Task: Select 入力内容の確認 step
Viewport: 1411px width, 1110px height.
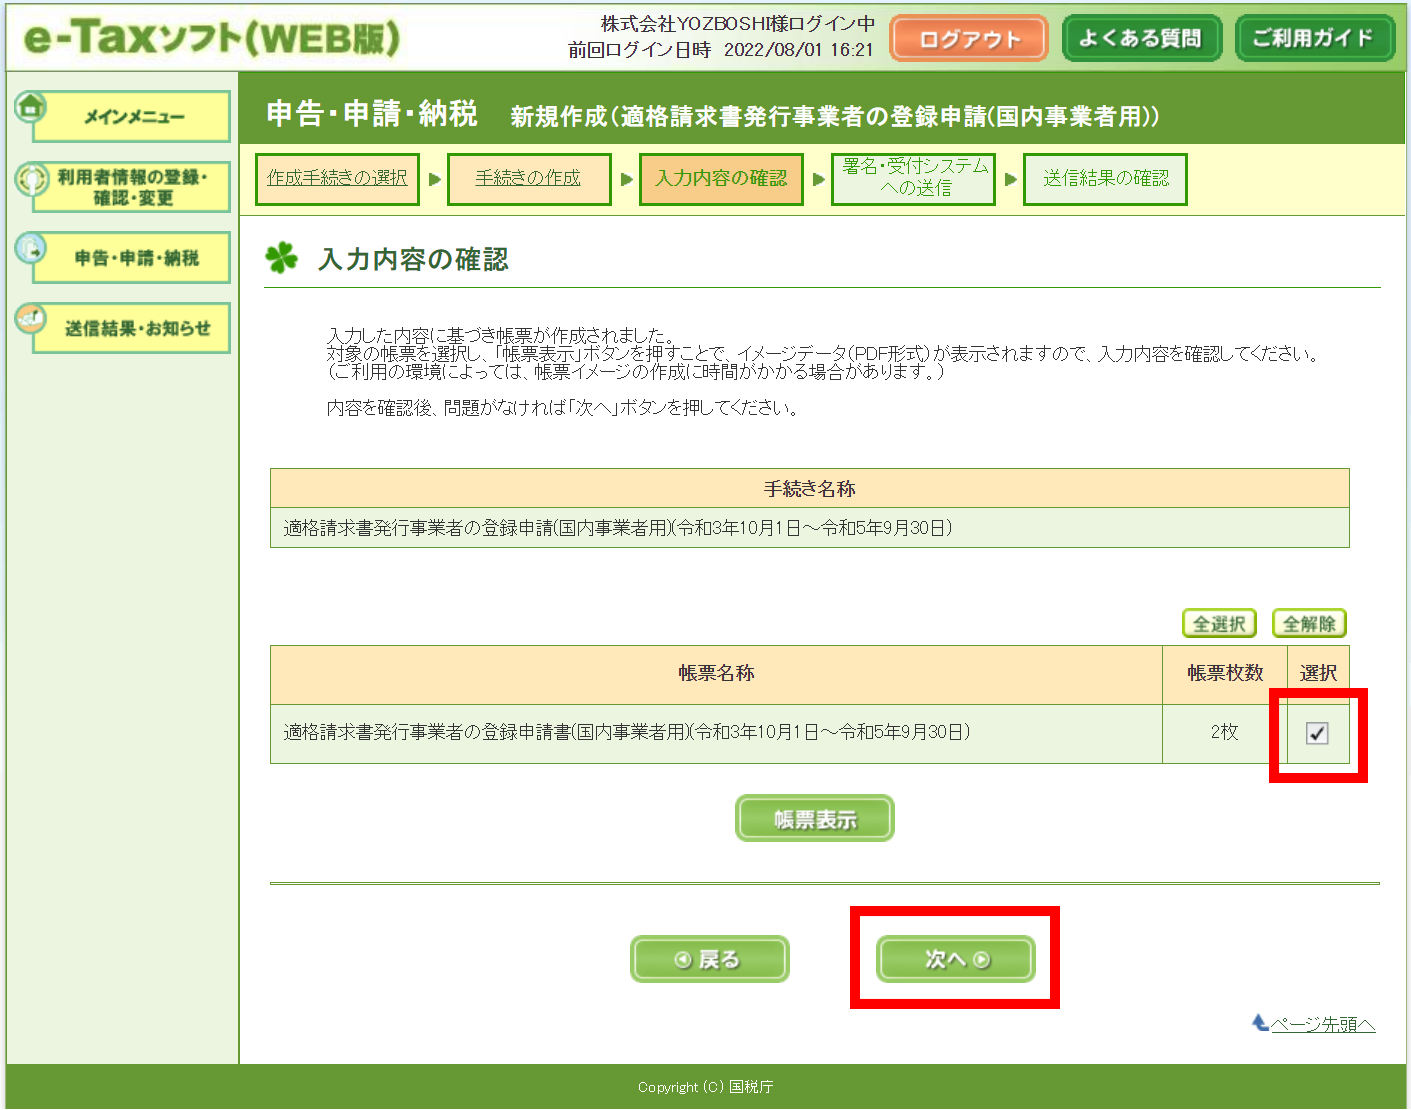Action: click(x=721, y=178)
